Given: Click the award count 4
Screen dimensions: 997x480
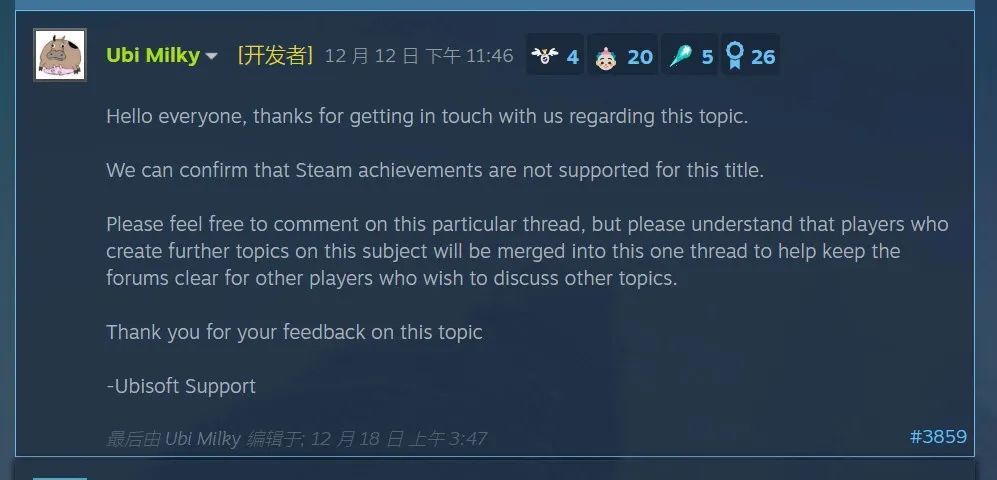Looking at the screenshot, I should pos(572,57).
